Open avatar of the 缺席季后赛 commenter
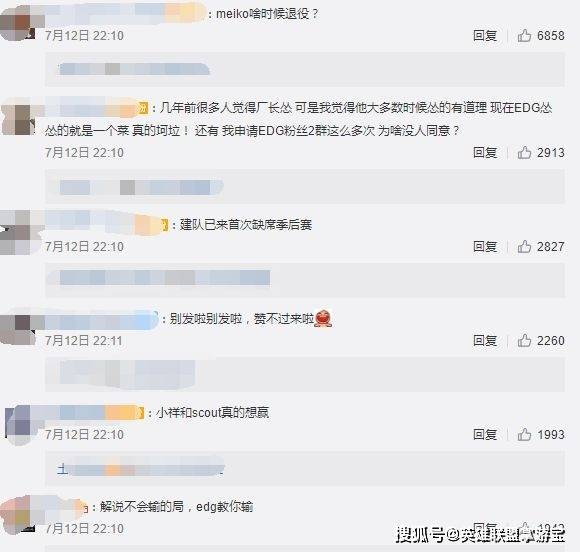Viewport: 580px width, 552px height. tap(20, 233)
